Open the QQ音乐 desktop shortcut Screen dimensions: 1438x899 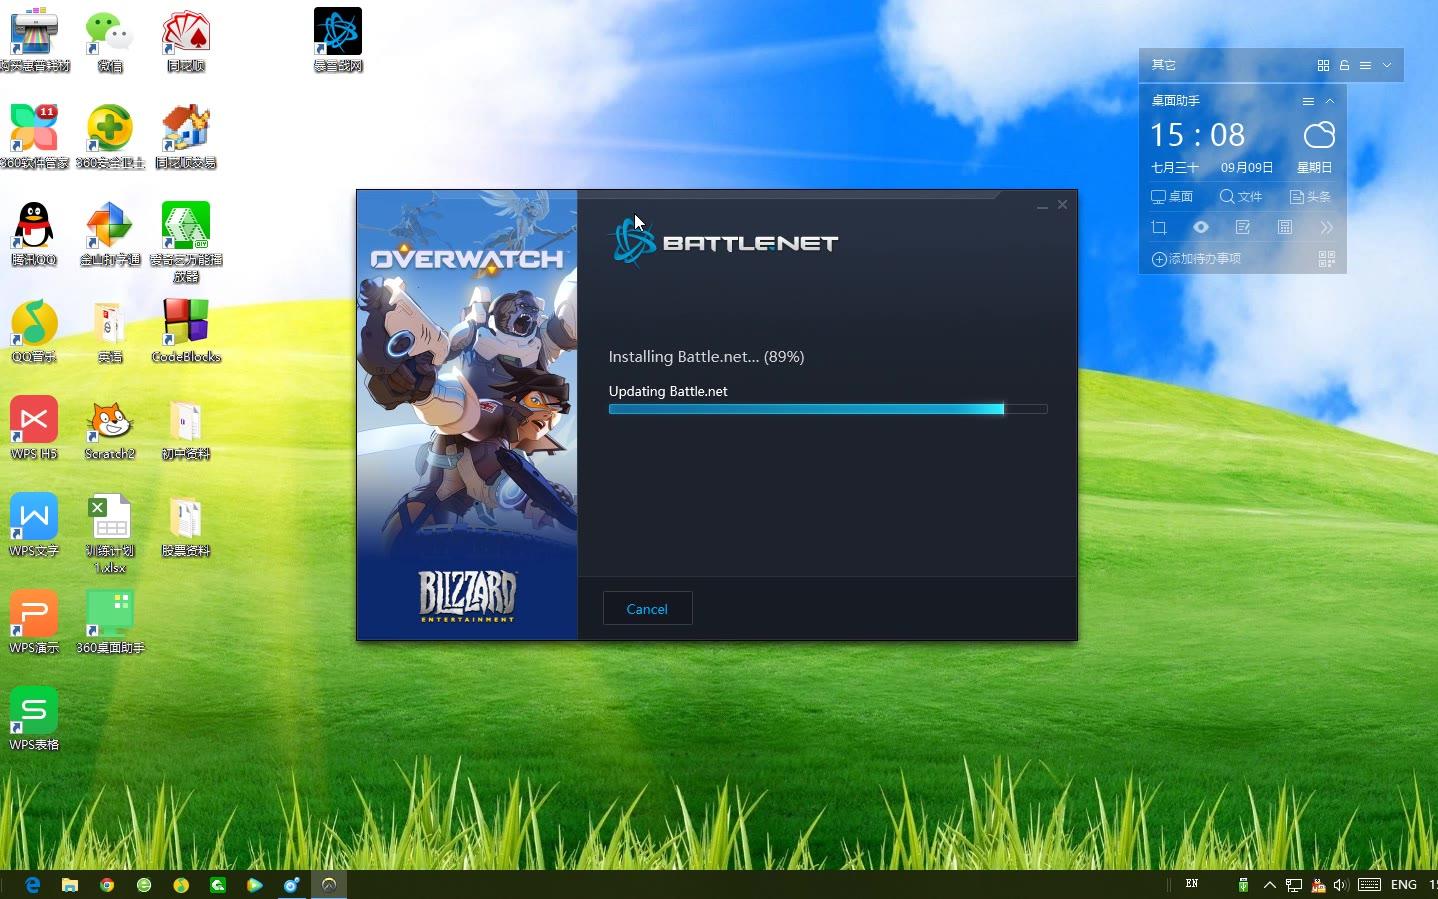click(x=34, y=331)
